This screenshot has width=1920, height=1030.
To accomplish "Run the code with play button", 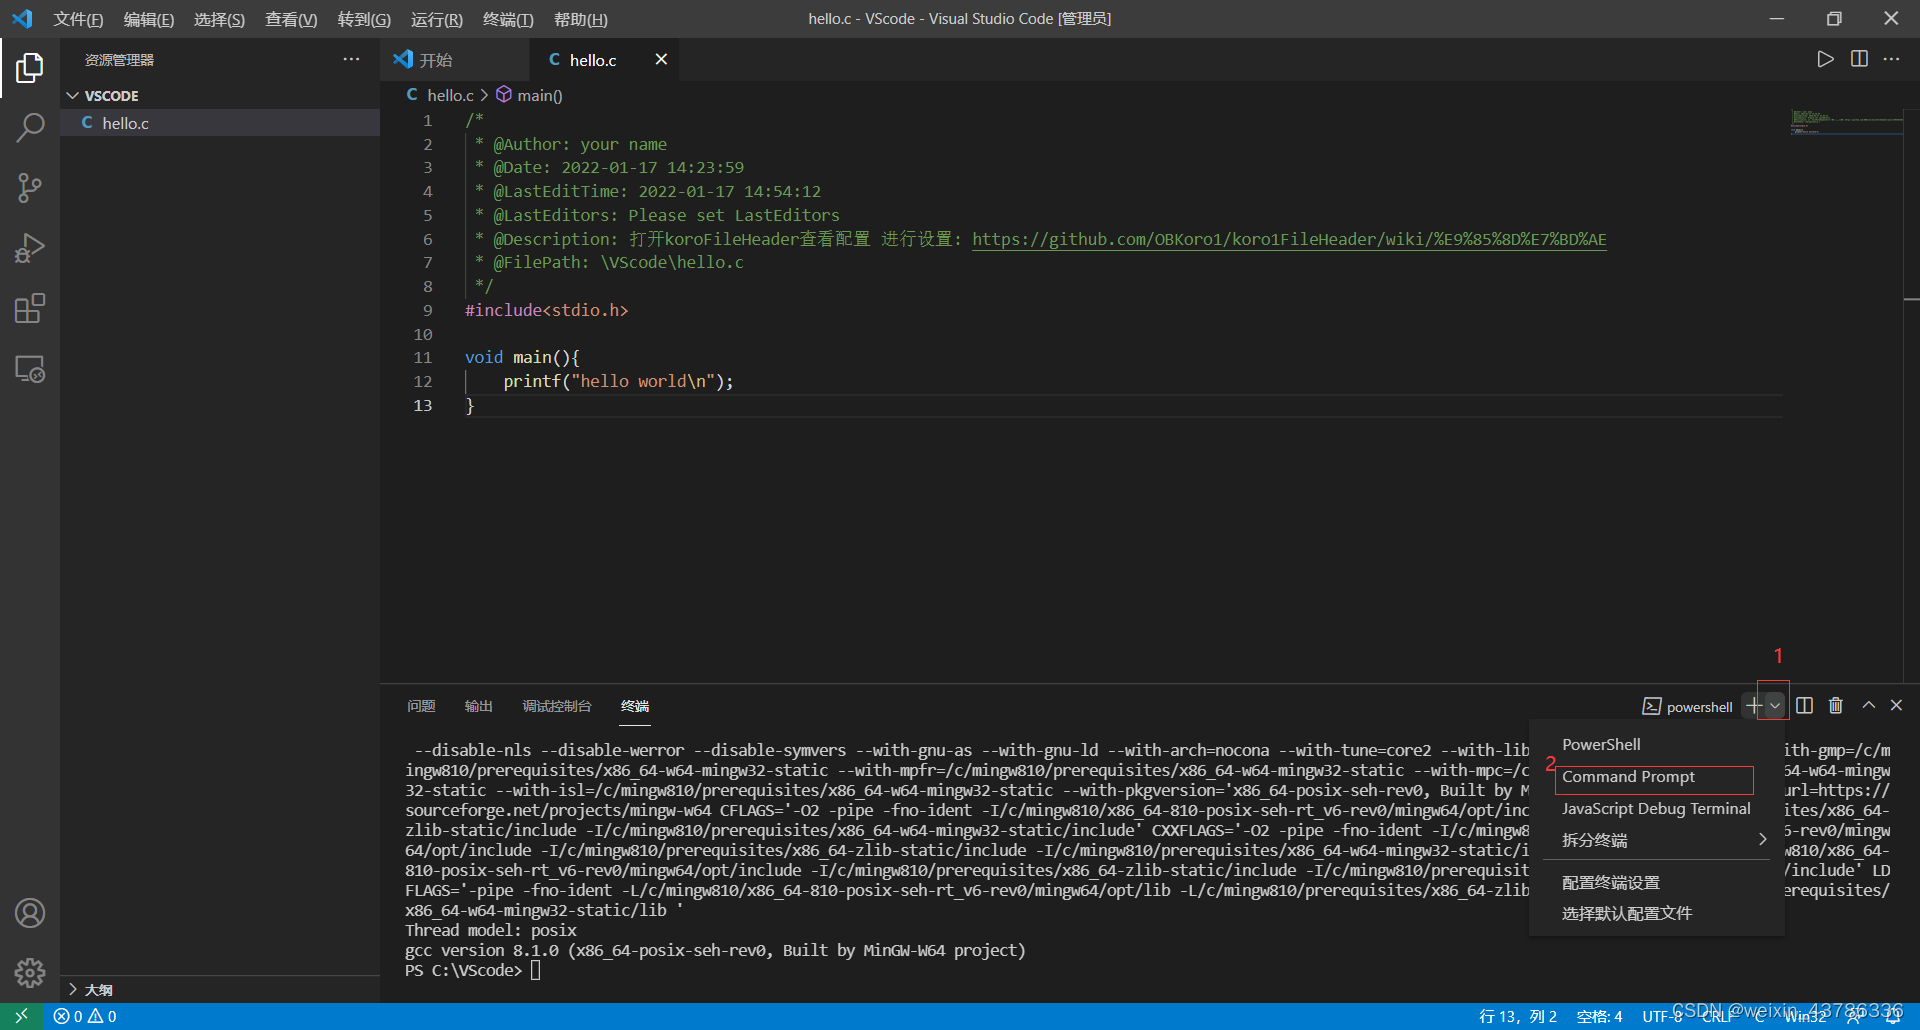I will 1825,59.
